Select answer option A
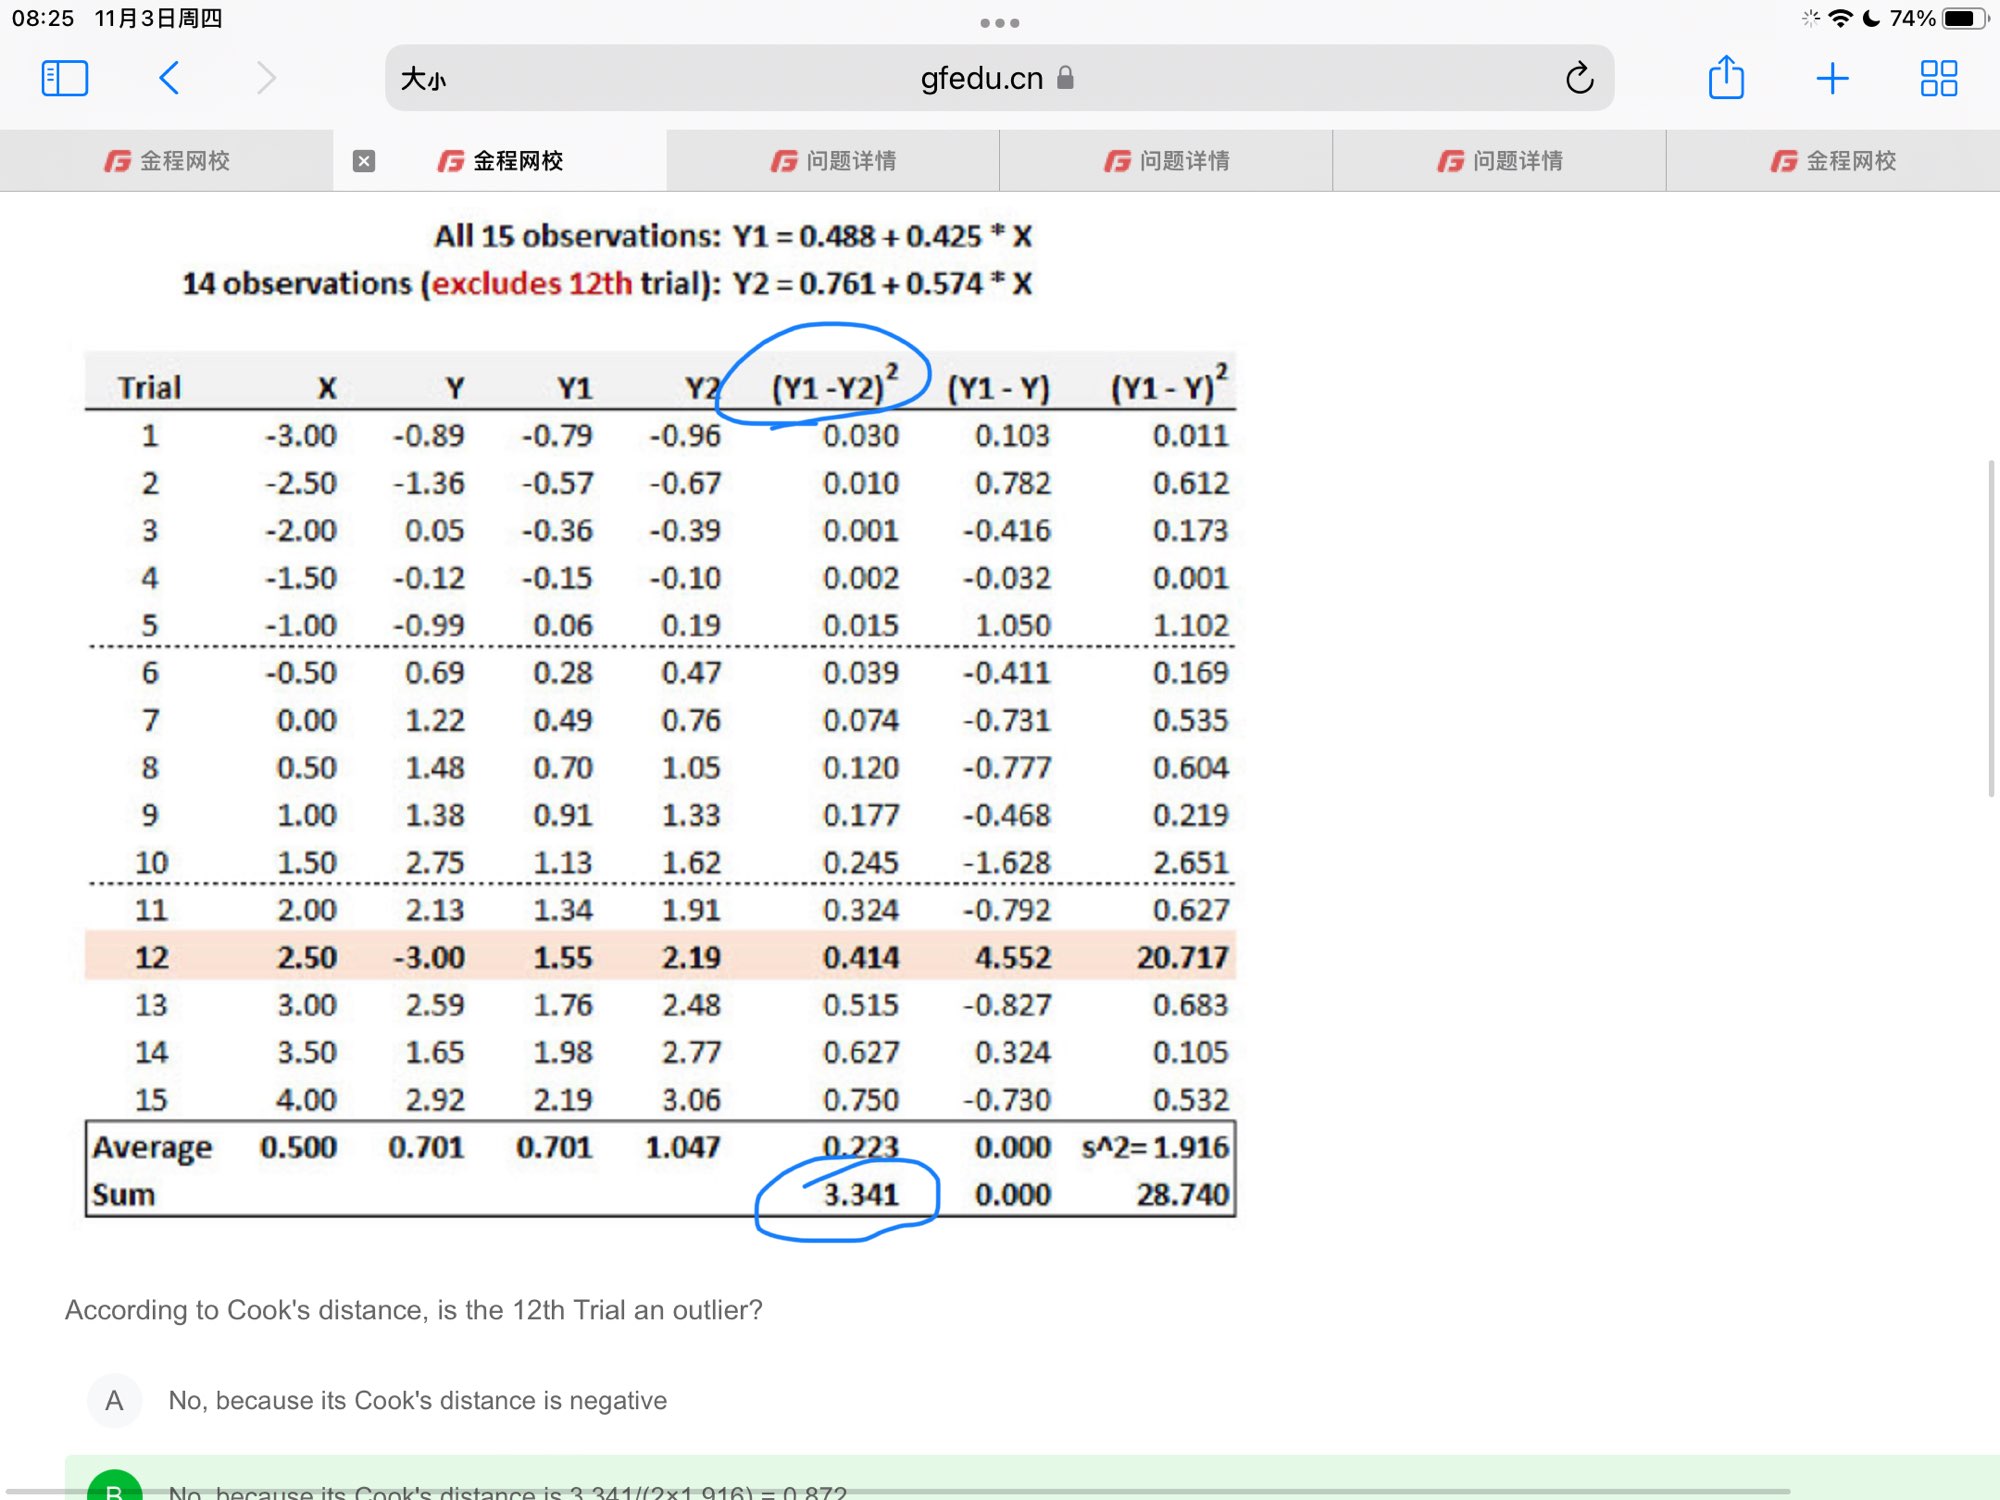Screen dimensions: 2000x1500 pyautogui.click(x=115, y=1400)
